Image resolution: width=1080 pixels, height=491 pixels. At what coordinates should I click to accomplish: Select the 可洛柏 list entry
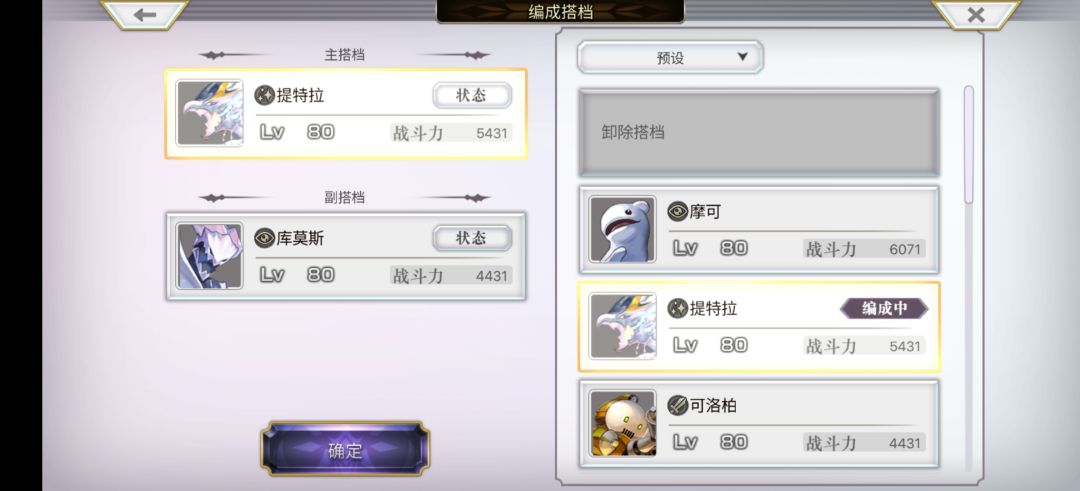point(759,424)
